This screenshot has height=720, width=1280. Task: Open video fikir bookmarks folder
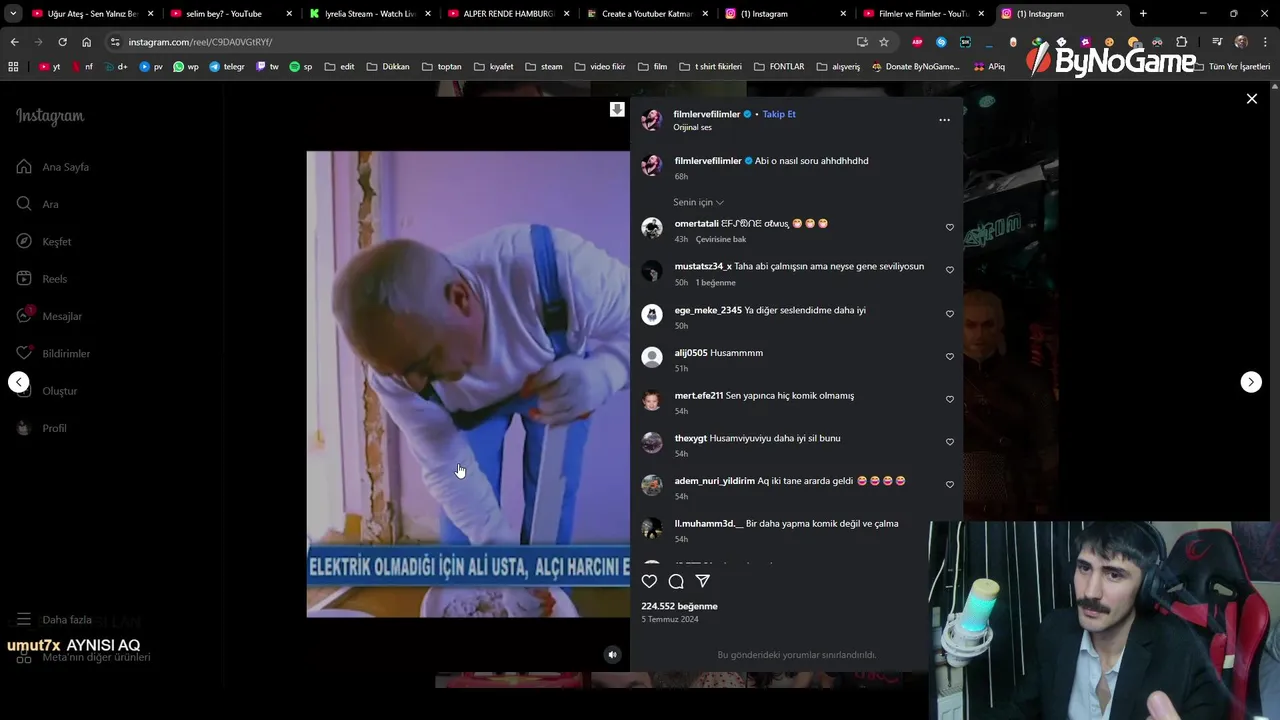pos(599,67)
